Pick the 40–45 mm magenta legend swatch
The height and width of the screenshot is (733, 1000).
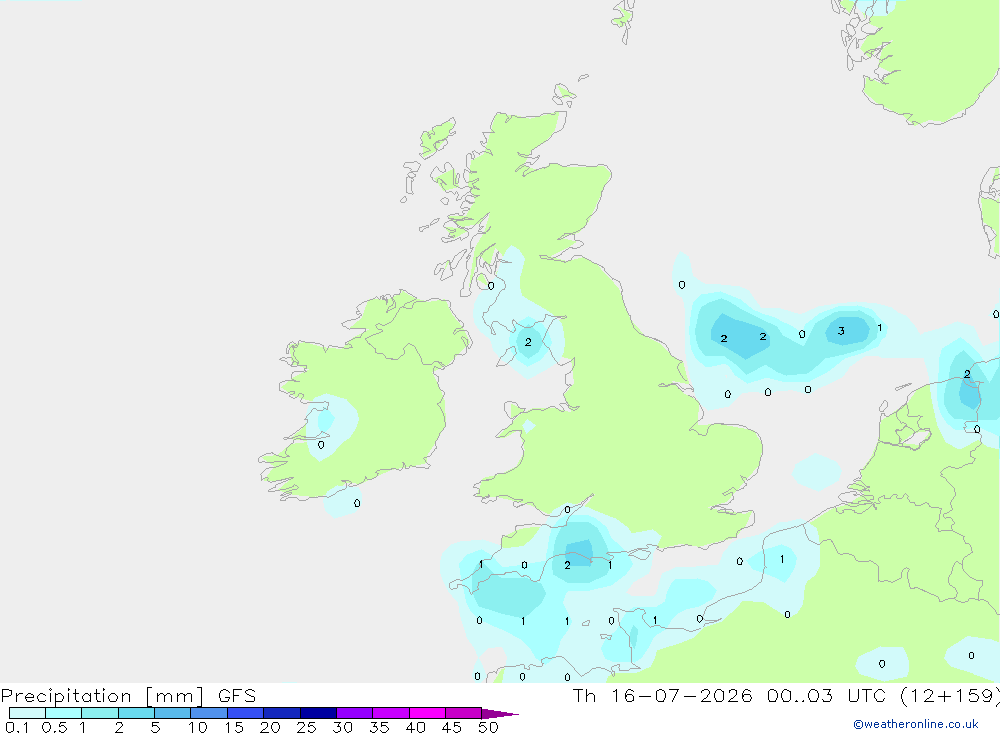tap(427, 713)
